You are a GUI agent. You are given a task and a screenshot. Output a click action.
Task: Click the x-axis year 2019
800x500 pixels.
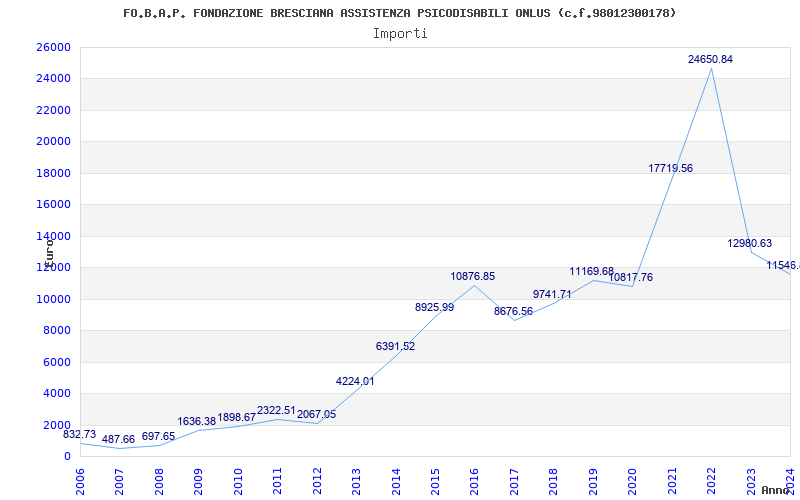[593, 480]
